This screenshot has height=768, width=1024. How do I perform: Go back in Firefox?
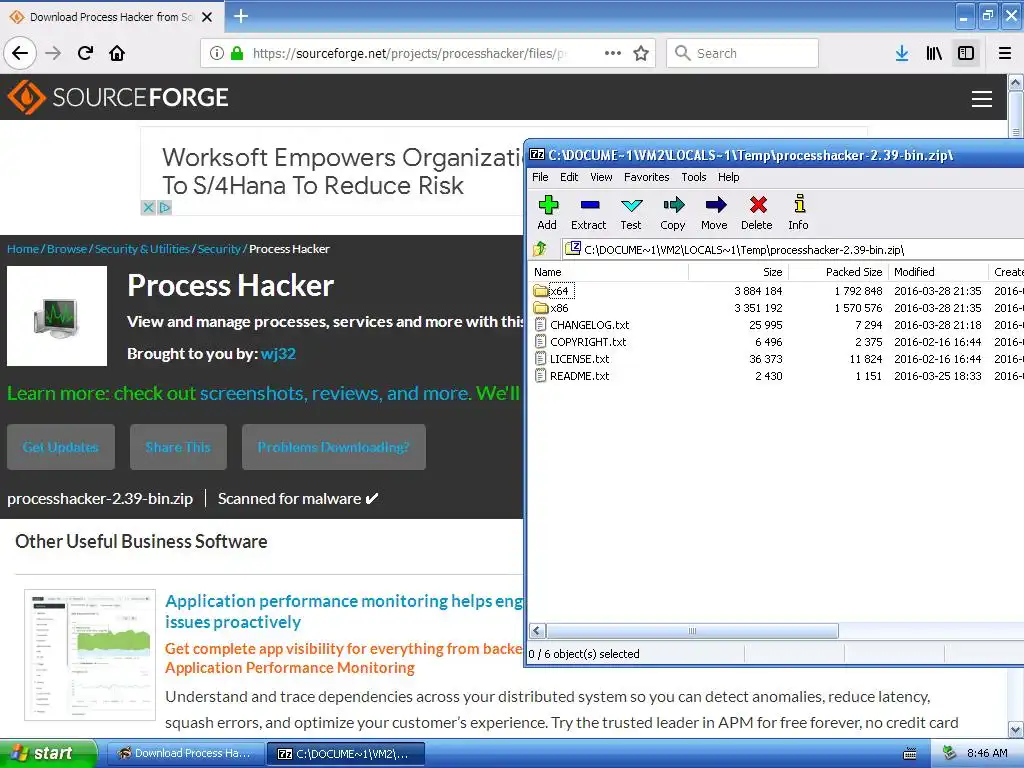20,53
